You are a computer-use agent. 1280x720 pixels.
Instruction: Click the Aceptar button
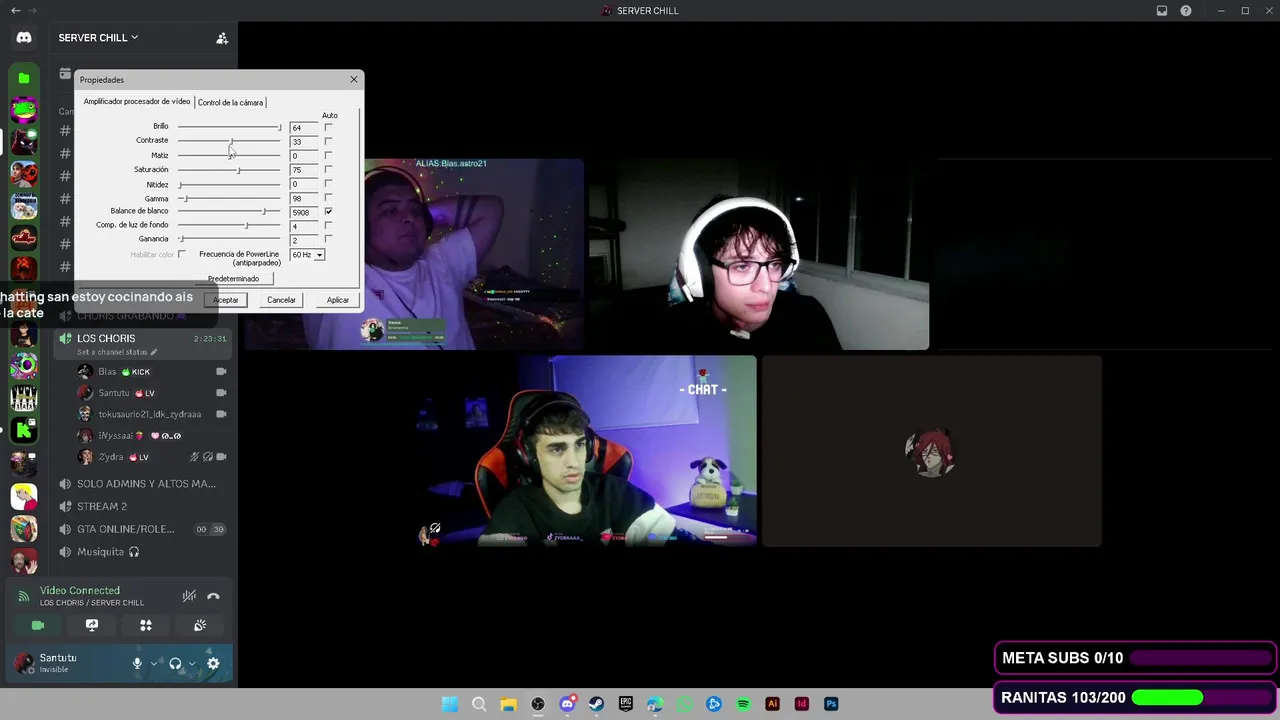click(x=225, y=300)
